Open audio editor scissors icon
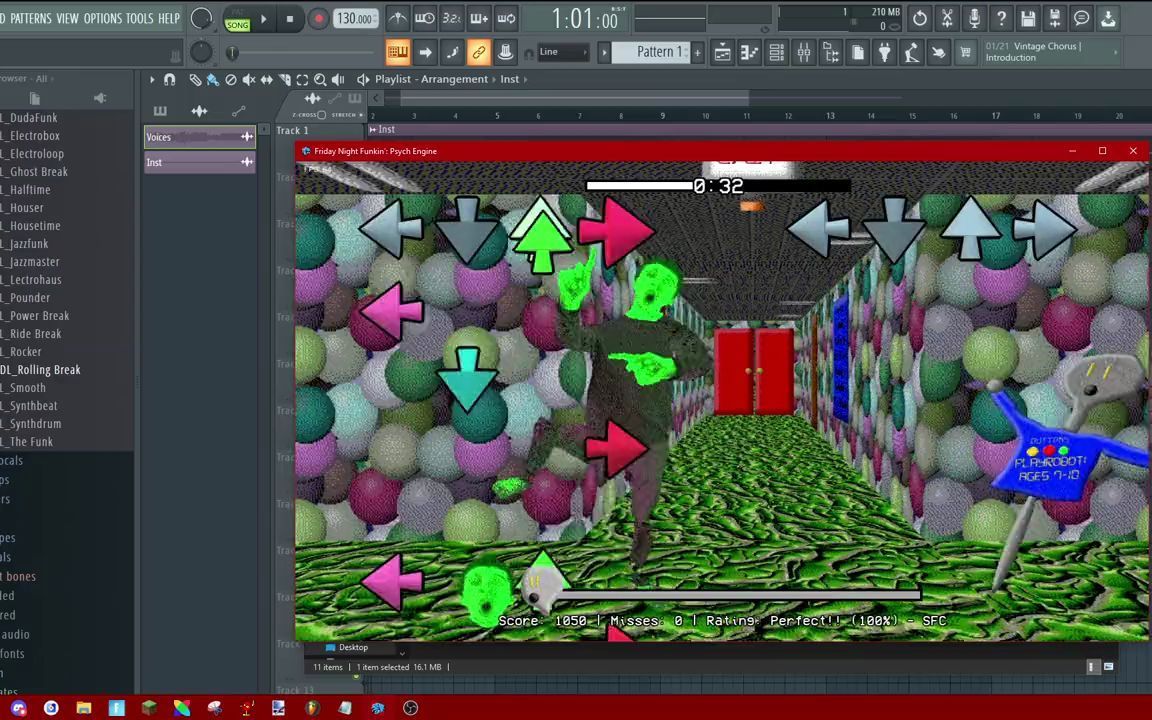Image resolution: width=1152 pixels, height=720 pixels. pyautogui.click(x=947, y=18)
